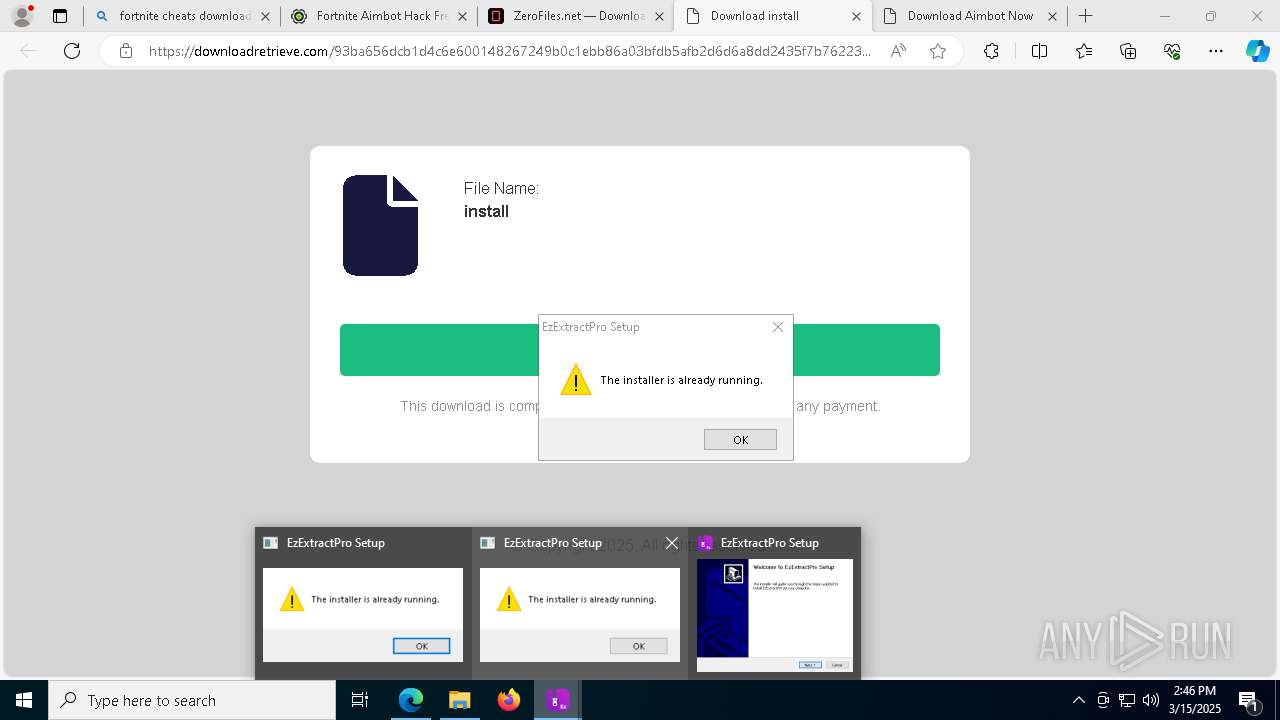Open File Explorer from the taskbar
The image size is (1280, 720).
coord(460,700)
